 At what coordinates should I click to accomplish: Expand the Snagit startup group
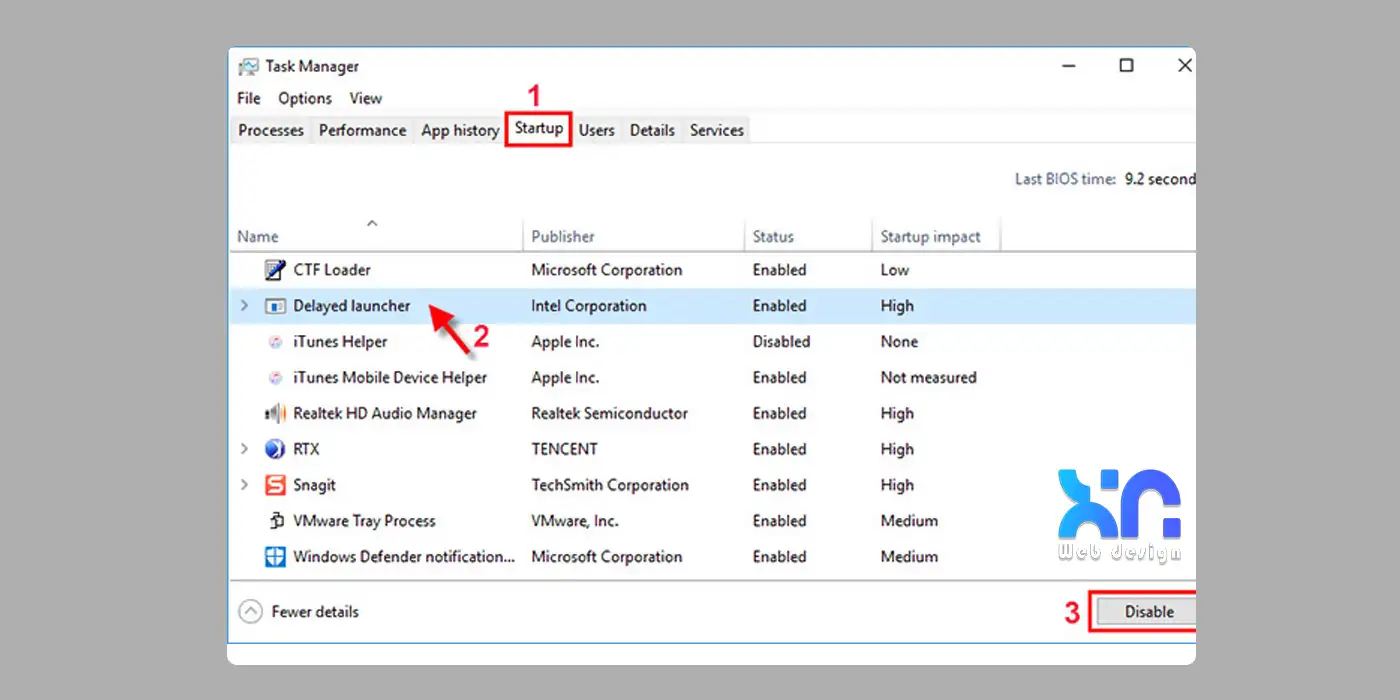245,485
